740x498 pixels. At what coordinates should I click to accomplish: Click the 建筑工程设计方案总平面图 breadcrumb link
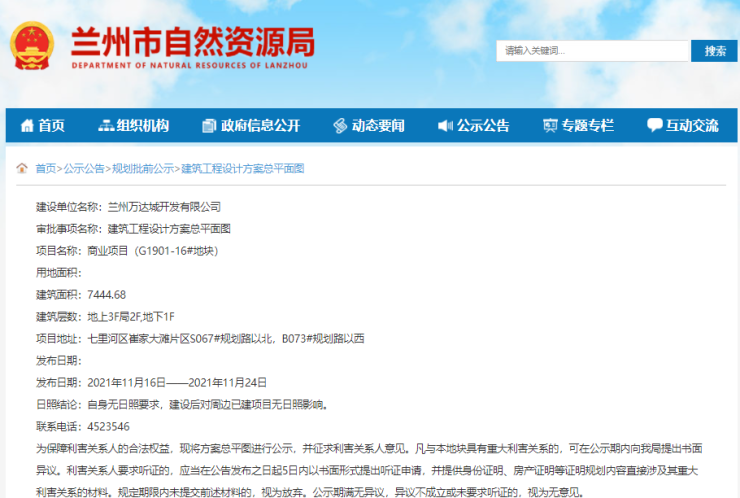[x=243, y=169]
